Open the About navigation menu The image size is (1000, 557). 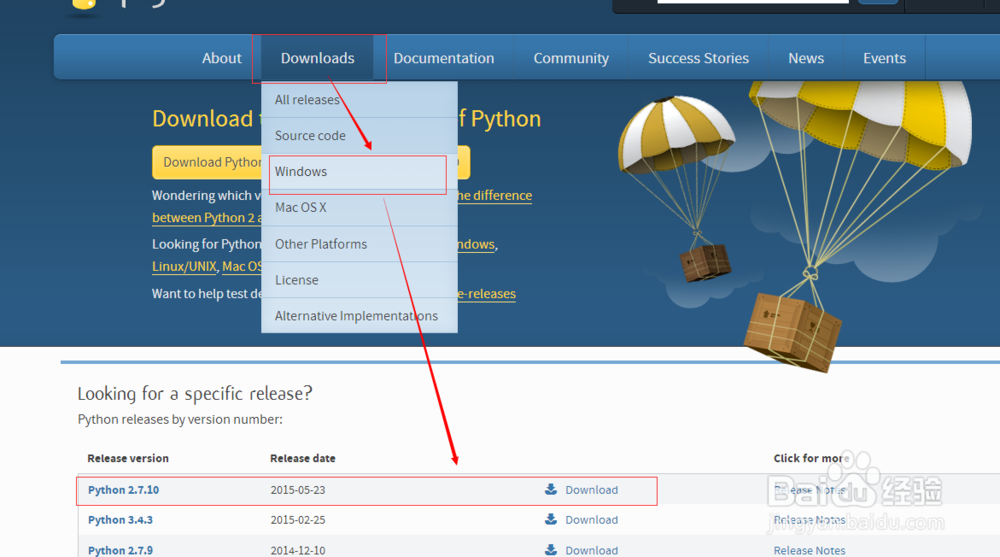(x=221, y=58)
